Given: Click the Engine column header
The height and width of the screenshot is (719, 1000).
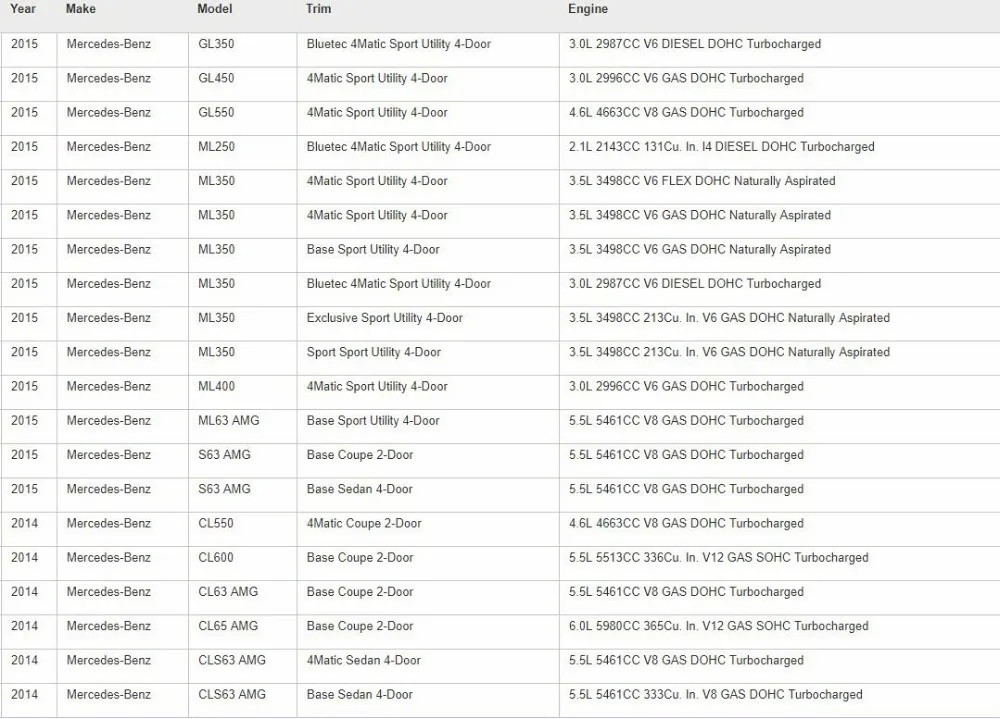Looking at the screenshot, I should click(588, 9).
